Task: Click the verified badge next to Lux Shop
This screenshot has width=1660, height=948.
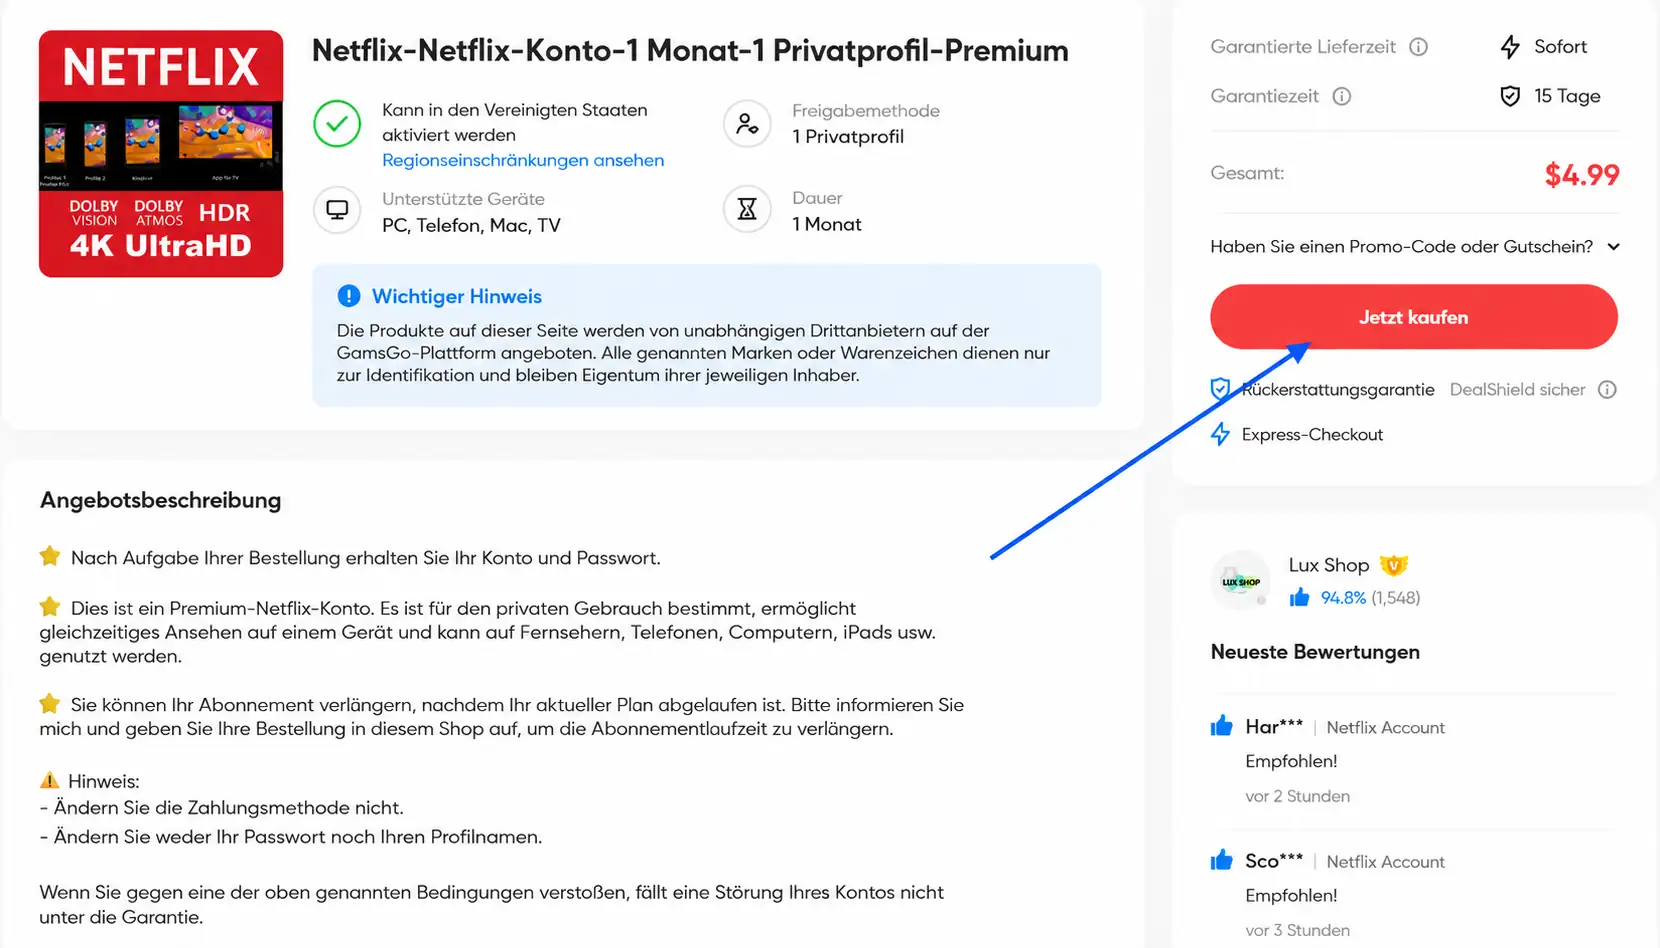Action: [1394, 565]
